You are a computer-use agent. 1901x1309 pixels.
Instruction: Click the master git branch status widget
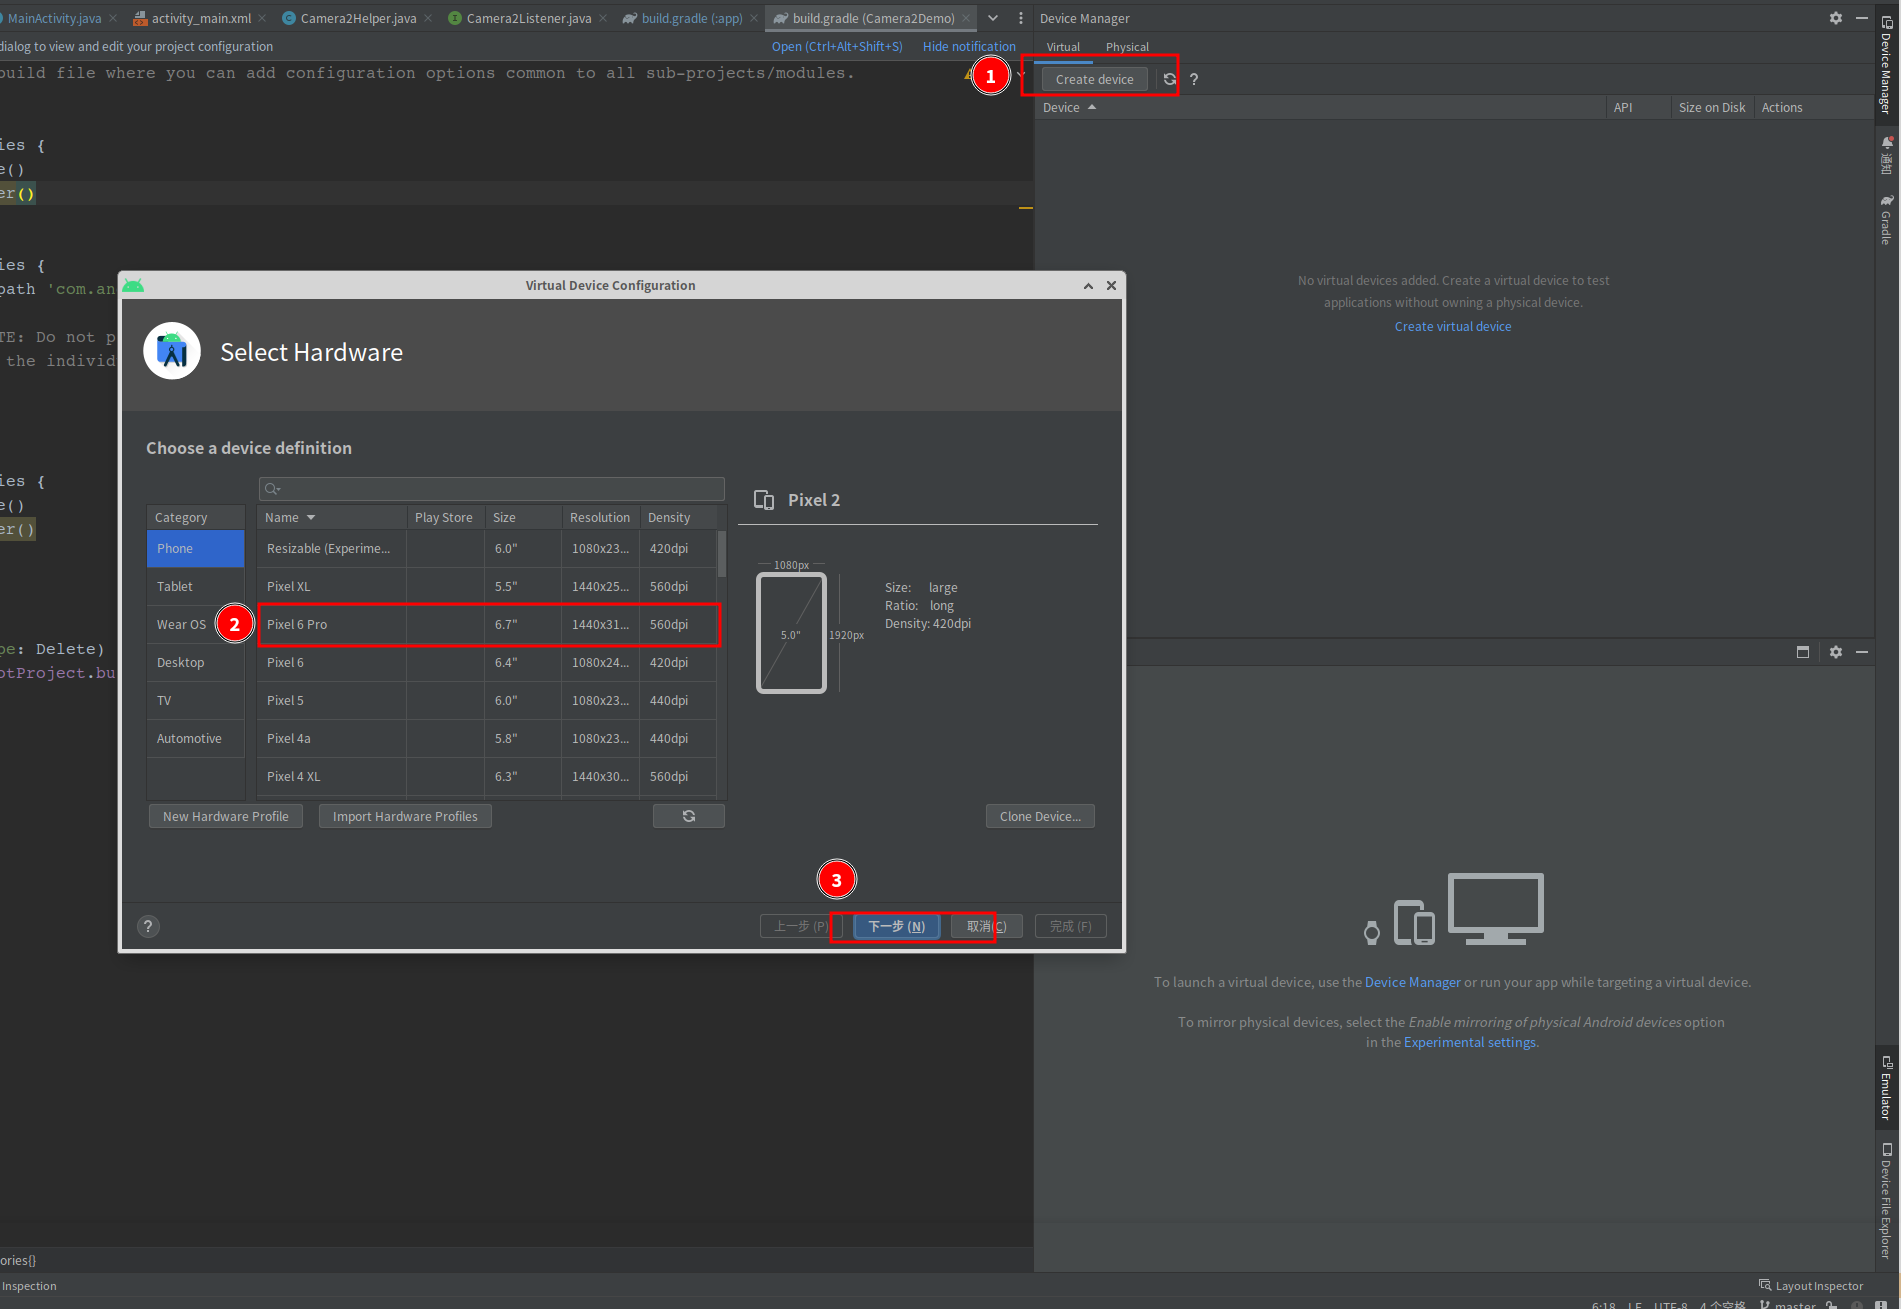(x=1788, y=1304)
